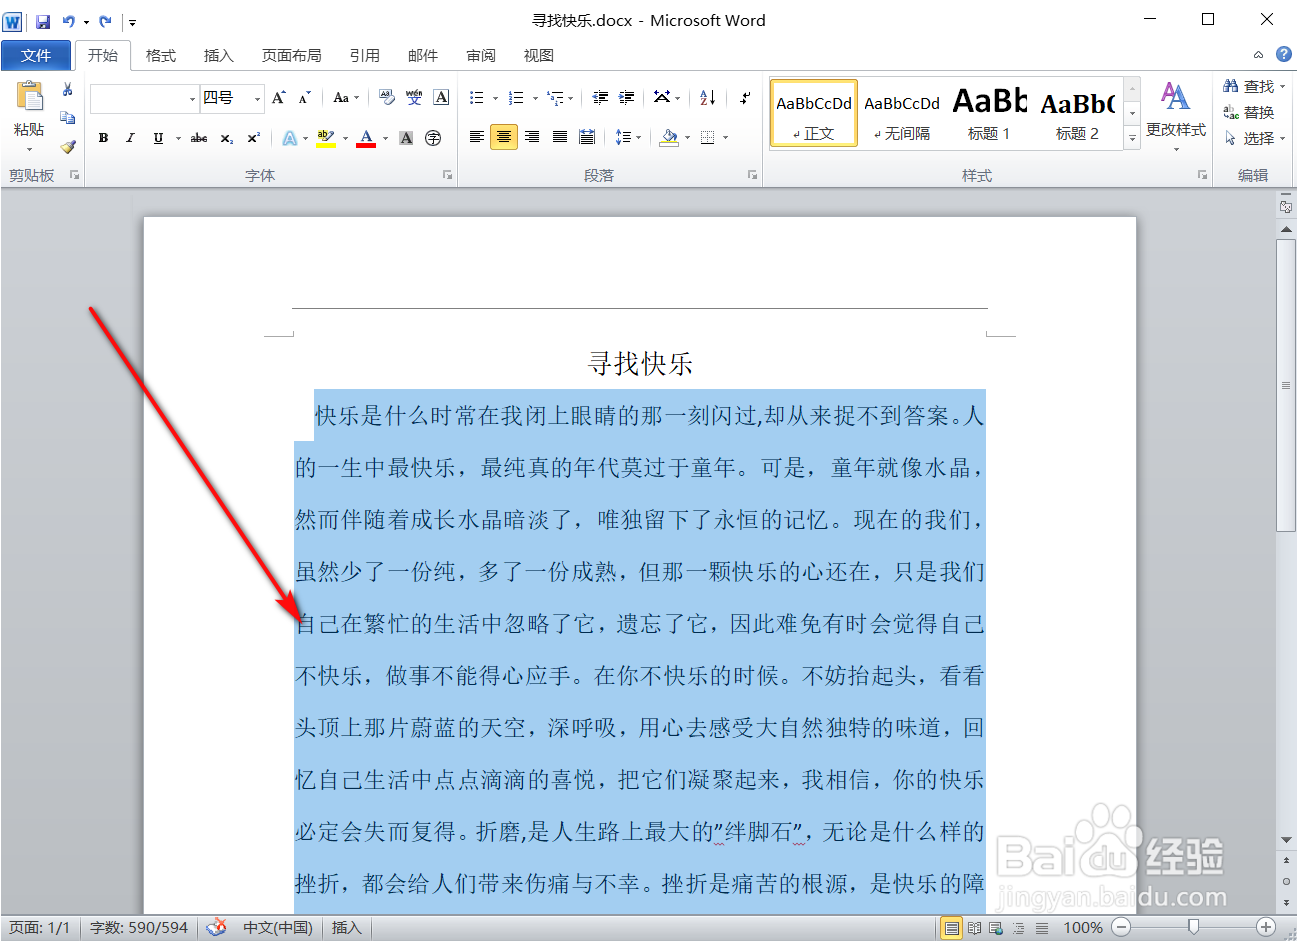Click the proofing status icon in the status bar
Image resolution: width=1298 pixels, height=942 pixels.
216,928
